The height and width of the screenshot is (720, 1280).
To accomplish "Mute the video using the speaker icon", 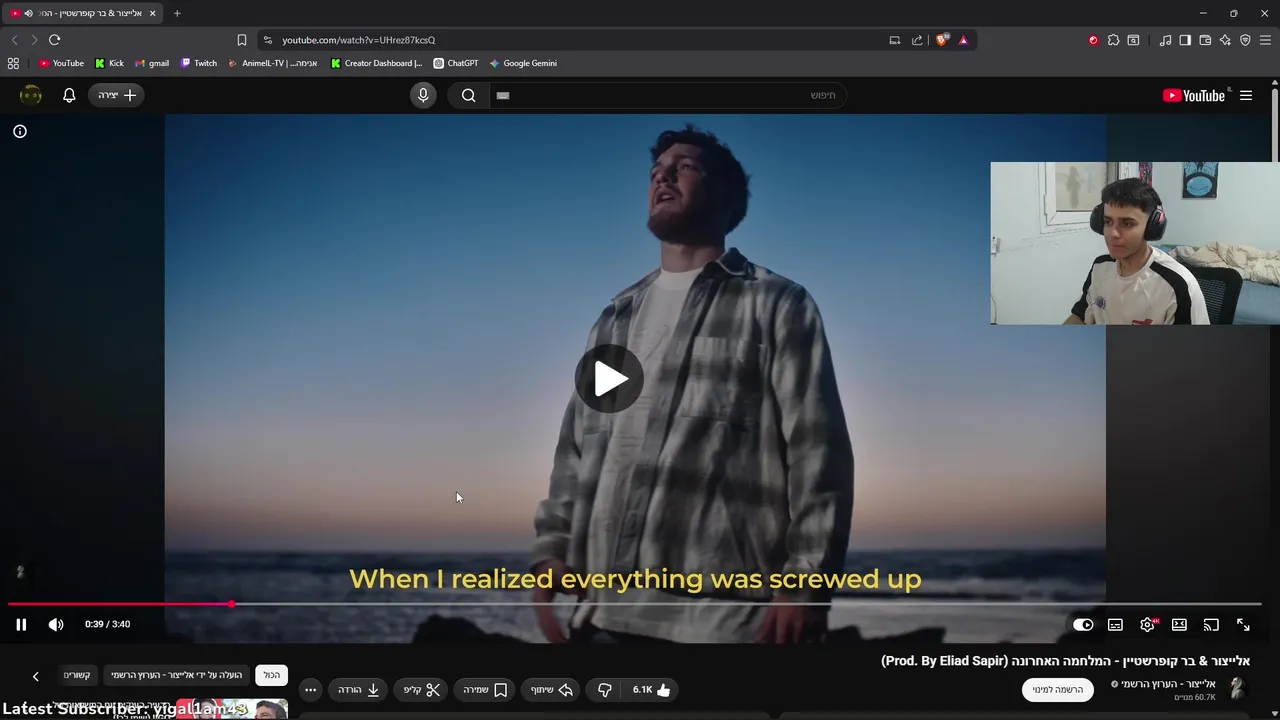I will (56, 624).
